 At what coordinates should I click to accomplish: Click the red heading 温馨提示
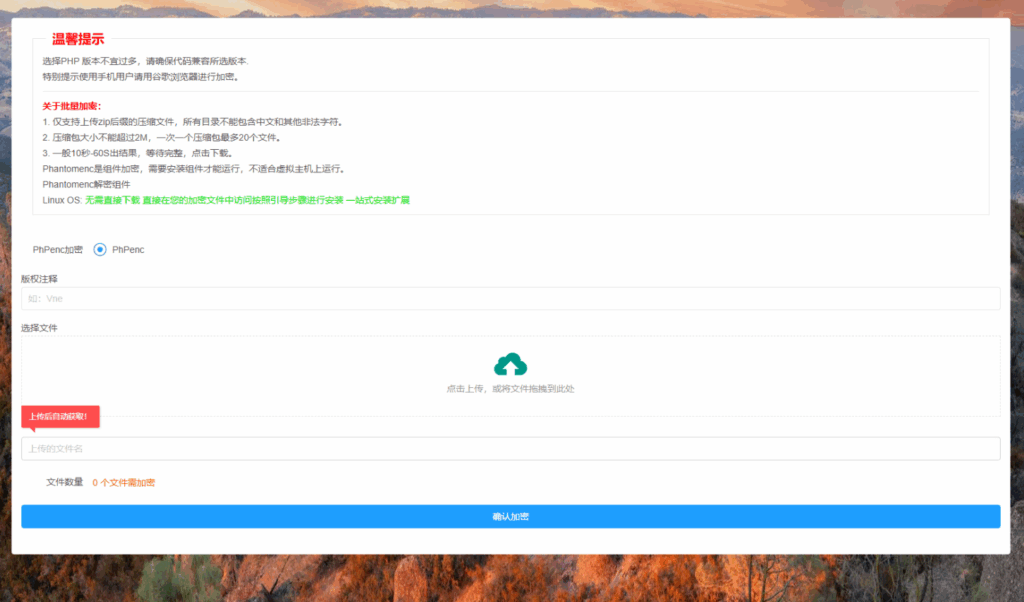[78, 39]
